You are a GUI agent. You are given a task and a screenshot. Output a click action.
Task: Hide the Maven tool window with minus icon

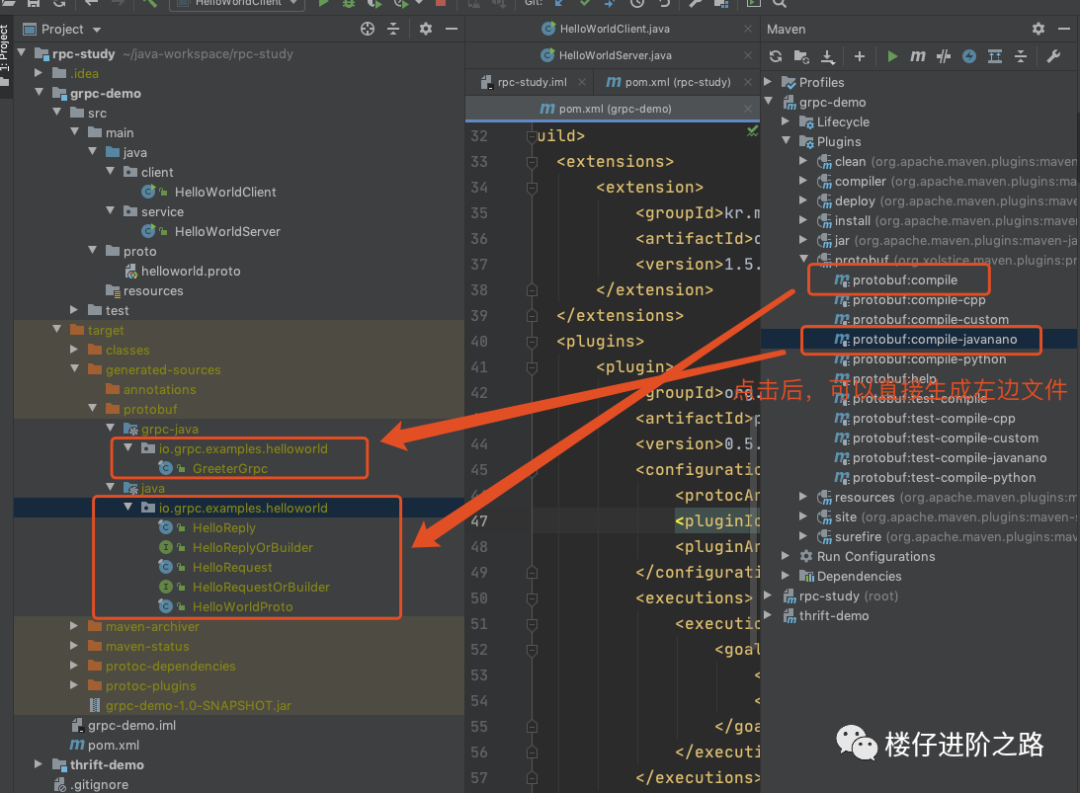(x=1064, y=29)
